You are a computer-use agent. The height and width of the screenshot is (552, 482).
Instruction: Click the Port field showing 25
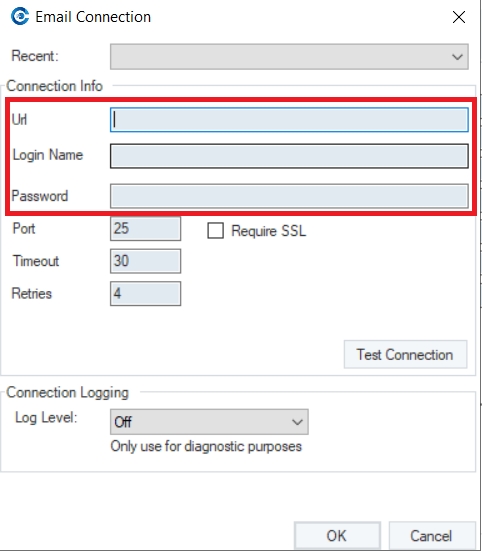click(x=145, y=228)
